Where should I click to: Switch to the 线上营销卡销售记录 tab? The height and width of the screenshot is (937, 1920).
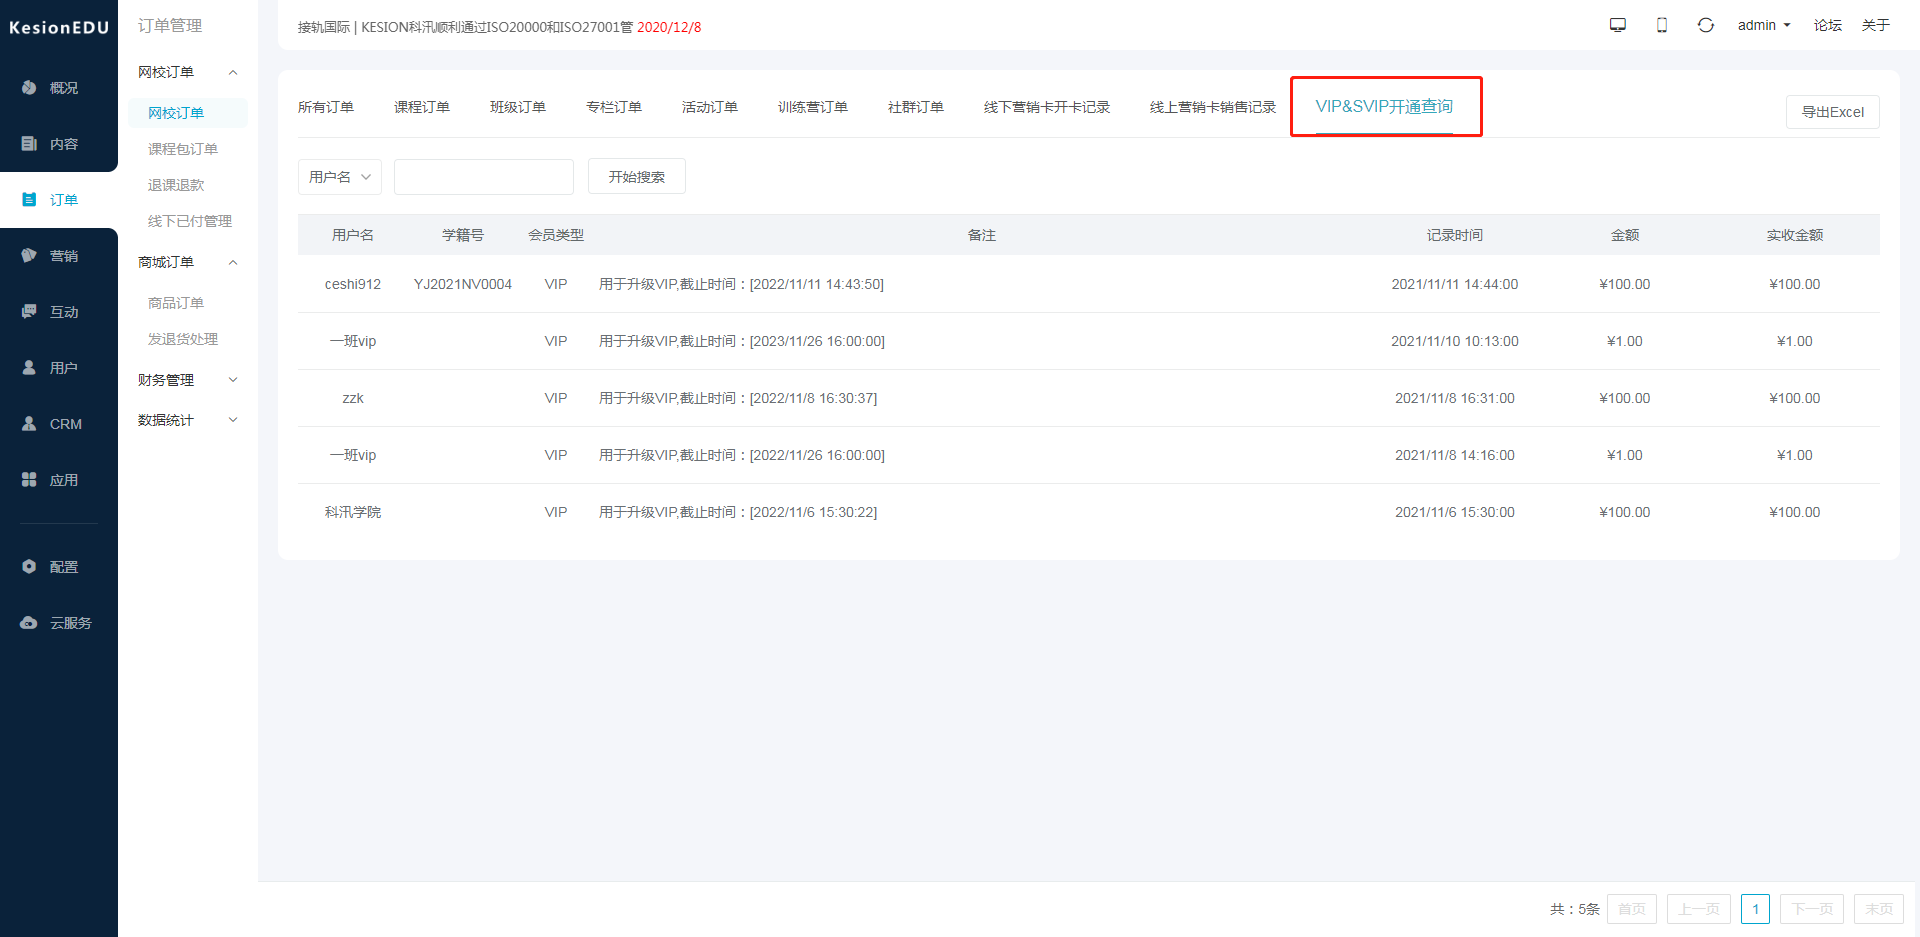pos(1213,107)
